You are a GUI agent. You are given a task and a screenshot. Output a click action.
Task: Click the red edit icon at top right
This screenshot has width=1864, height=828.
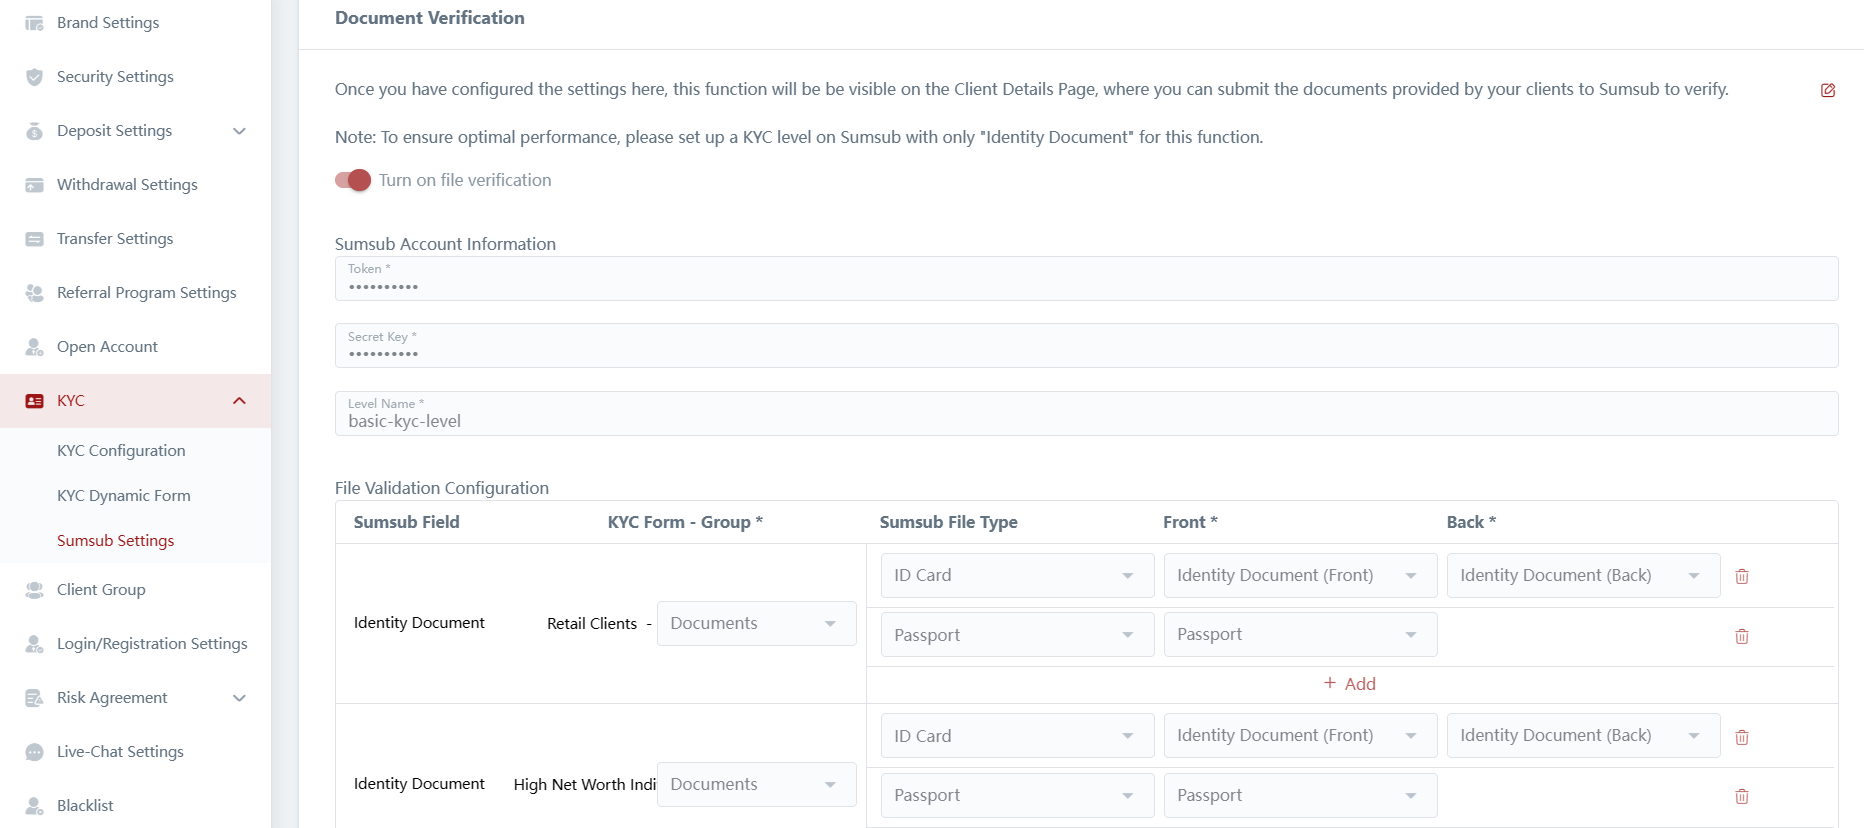1827,90
